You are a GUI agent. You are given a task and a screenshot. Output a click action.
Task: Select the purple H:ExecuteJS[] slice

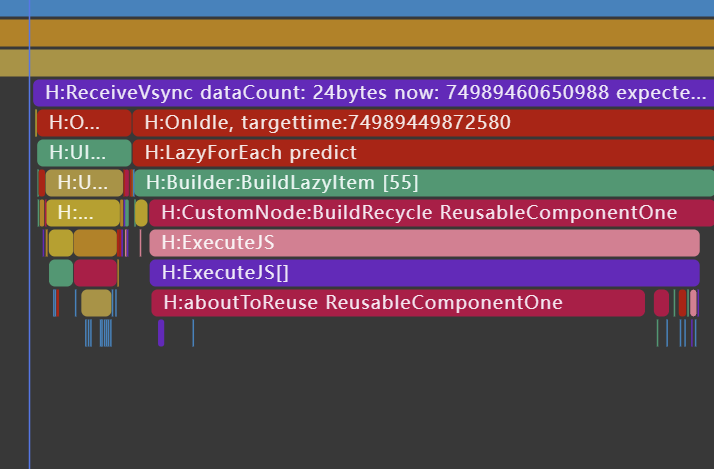(x=424, y=273)
